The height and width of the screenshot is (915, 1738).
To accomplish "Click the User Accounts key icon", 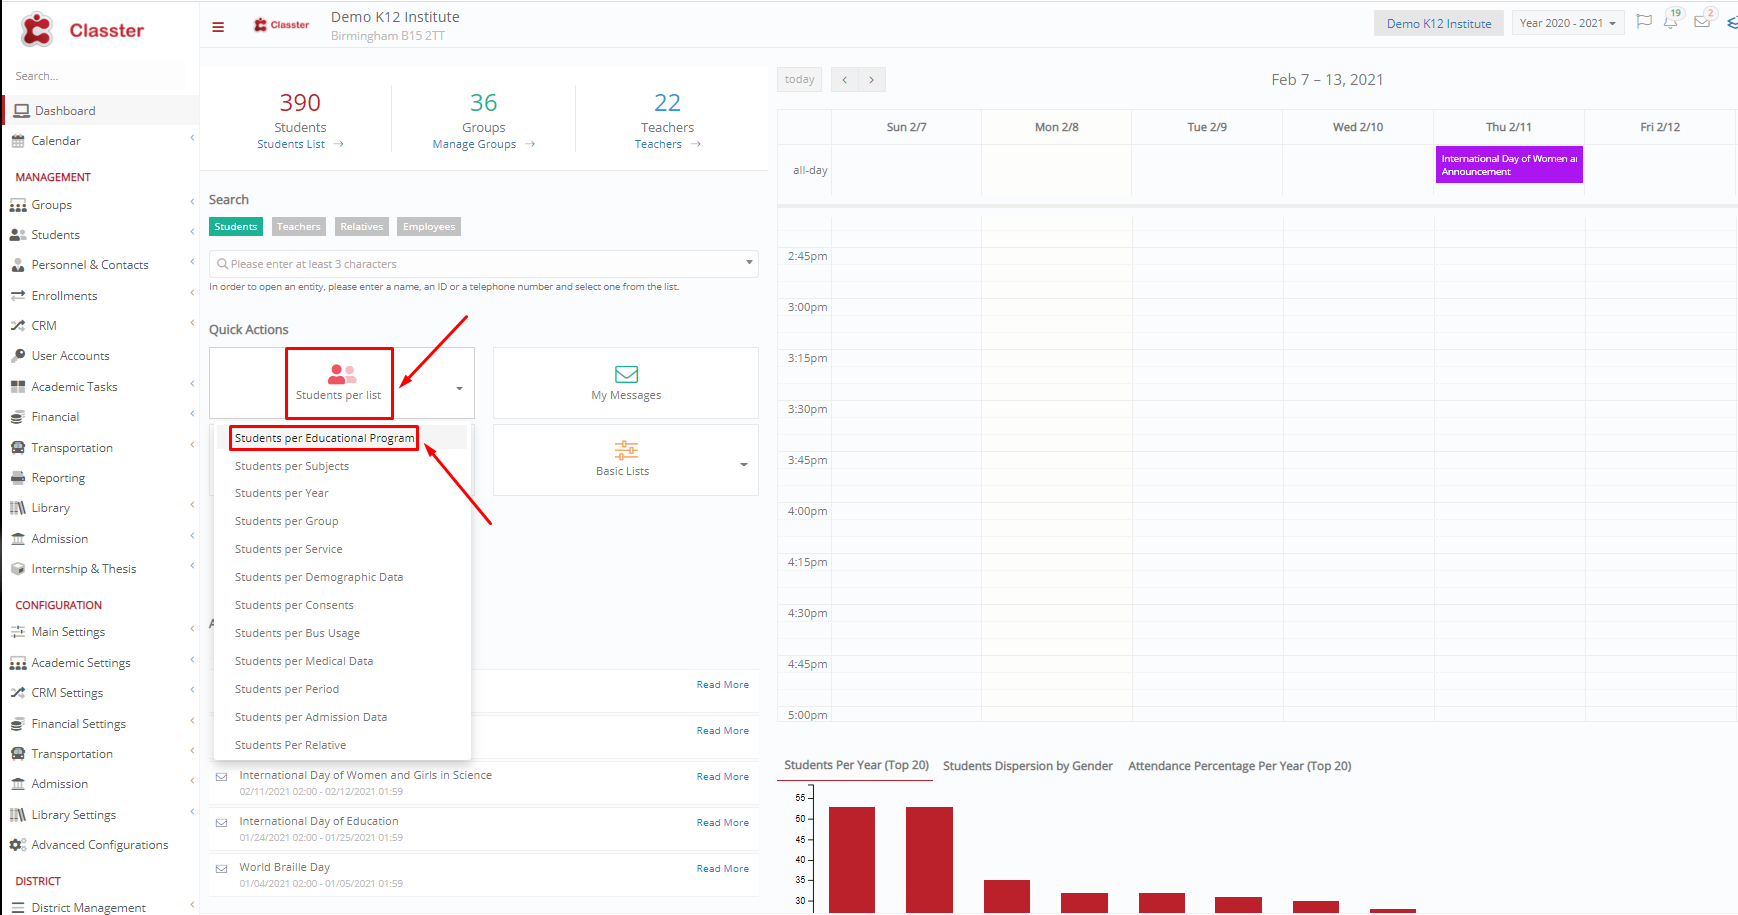I will (x=19, y=356).
